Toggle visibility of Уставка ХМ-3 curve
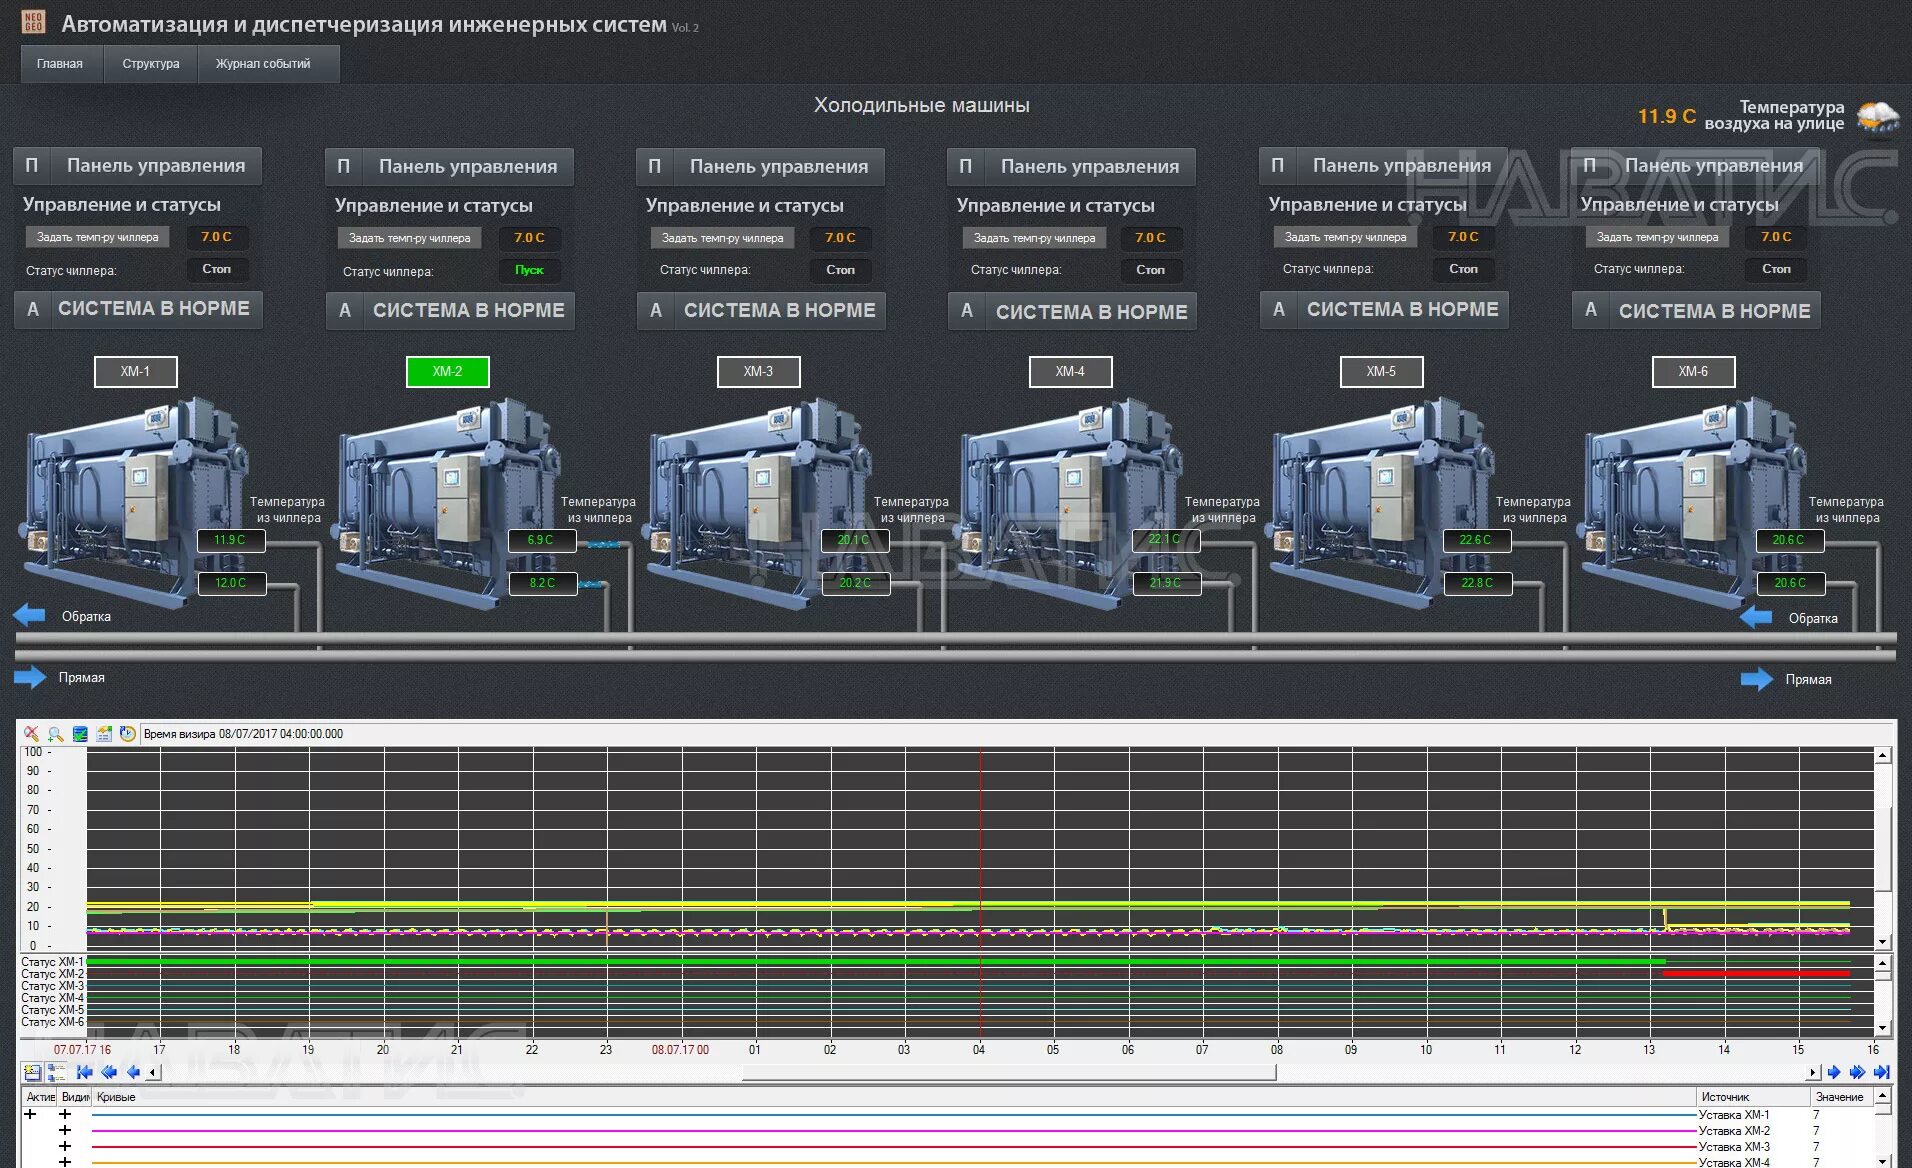The height and width of the screenshot is (1168, 1912). click(65, 1146)
